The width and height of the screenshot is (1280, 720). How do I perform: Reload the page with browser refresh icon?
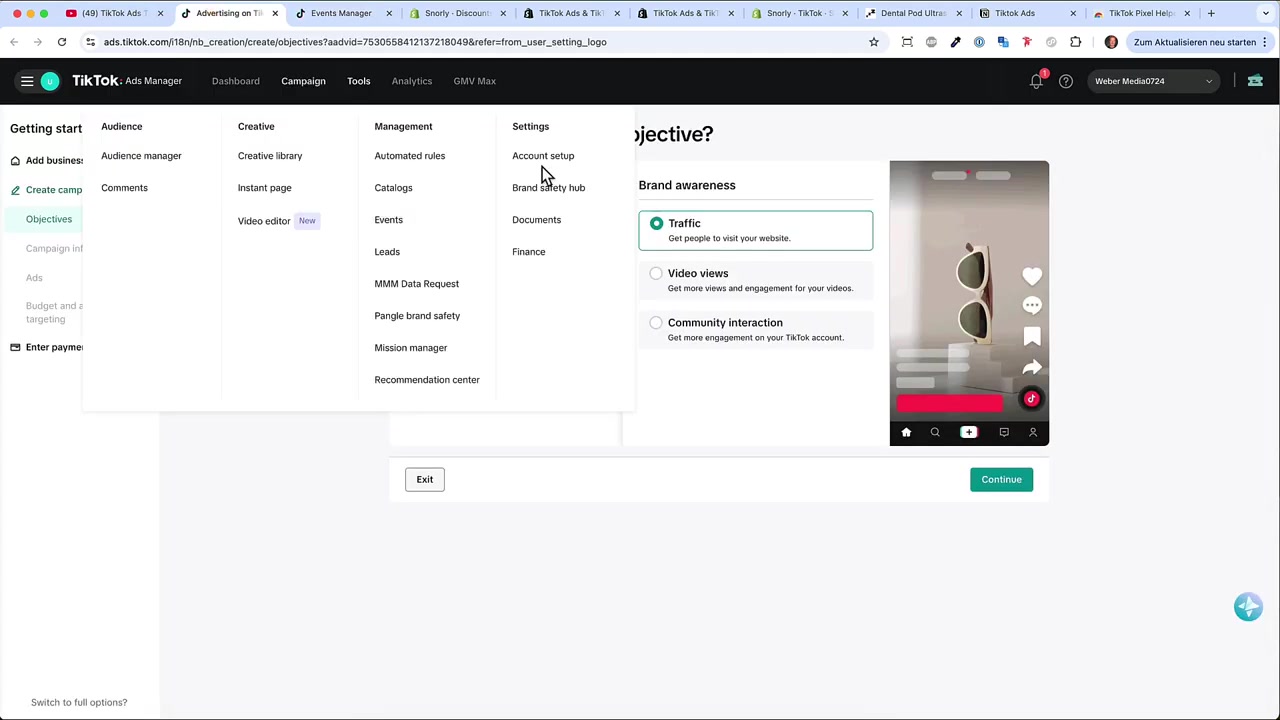click(62, 42)
